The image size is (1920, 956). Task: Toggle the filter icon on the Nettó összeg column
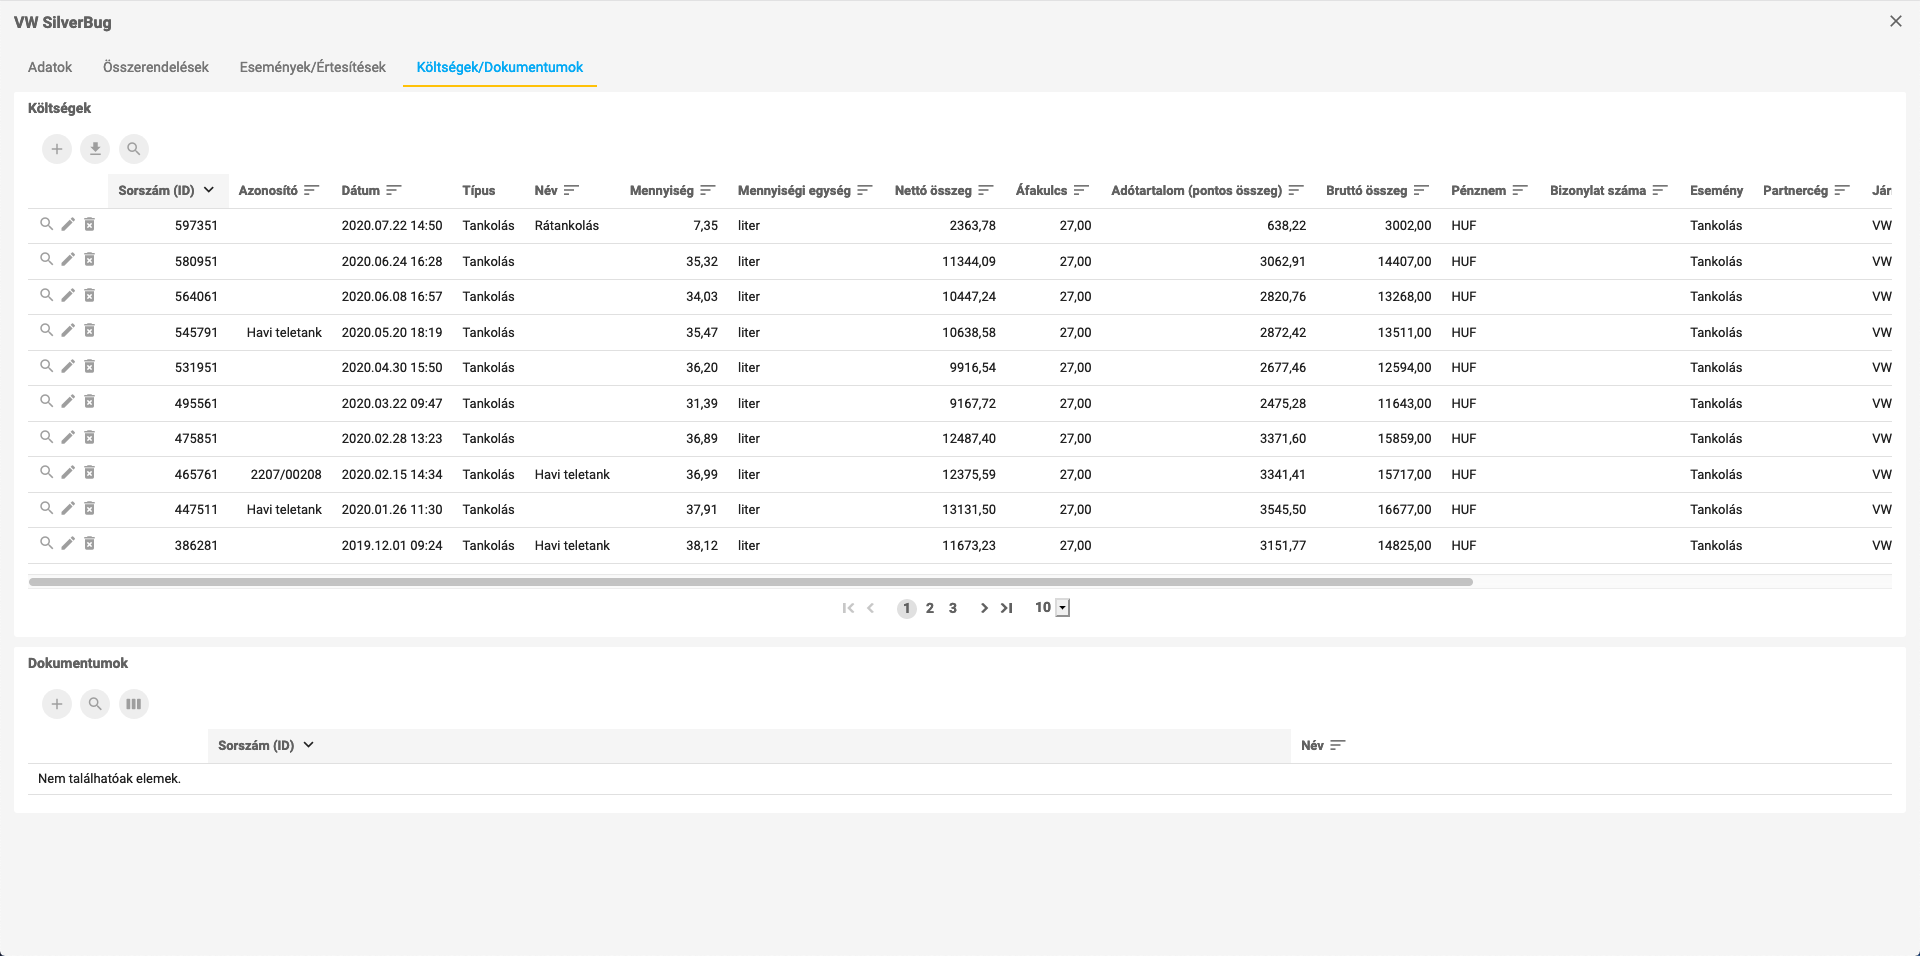[986, 190]
